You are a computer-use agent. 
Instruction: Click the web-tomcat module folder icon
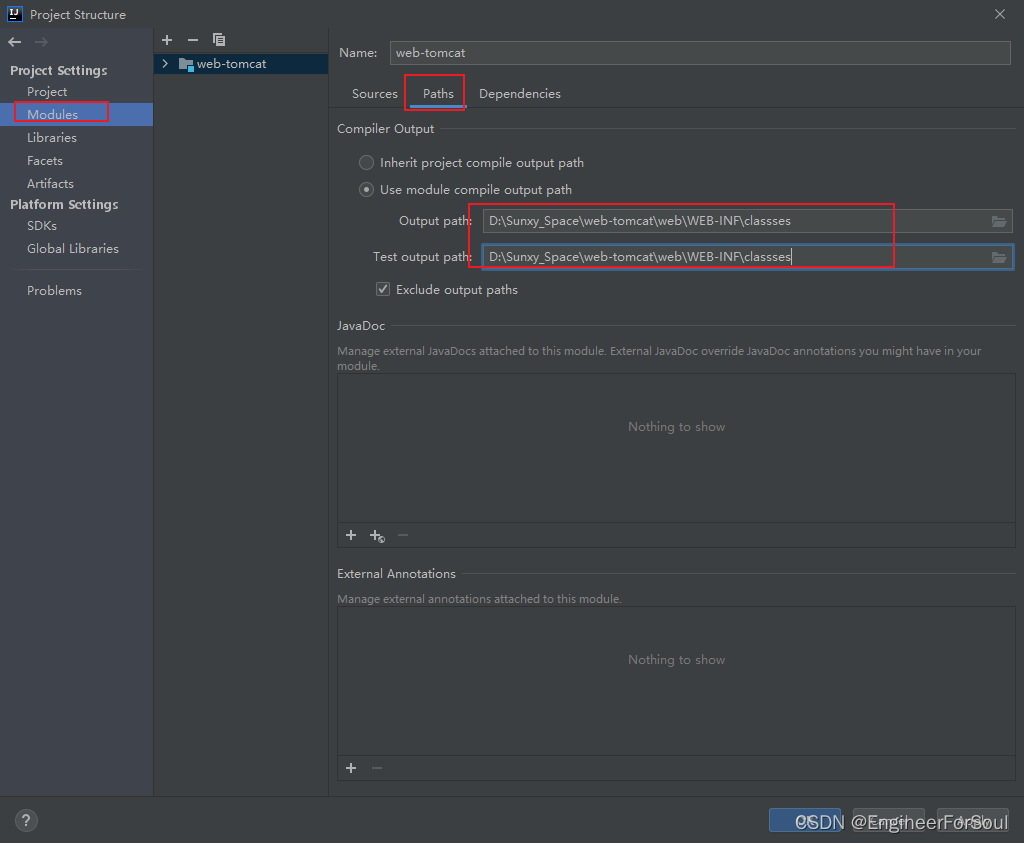[186, 65]
